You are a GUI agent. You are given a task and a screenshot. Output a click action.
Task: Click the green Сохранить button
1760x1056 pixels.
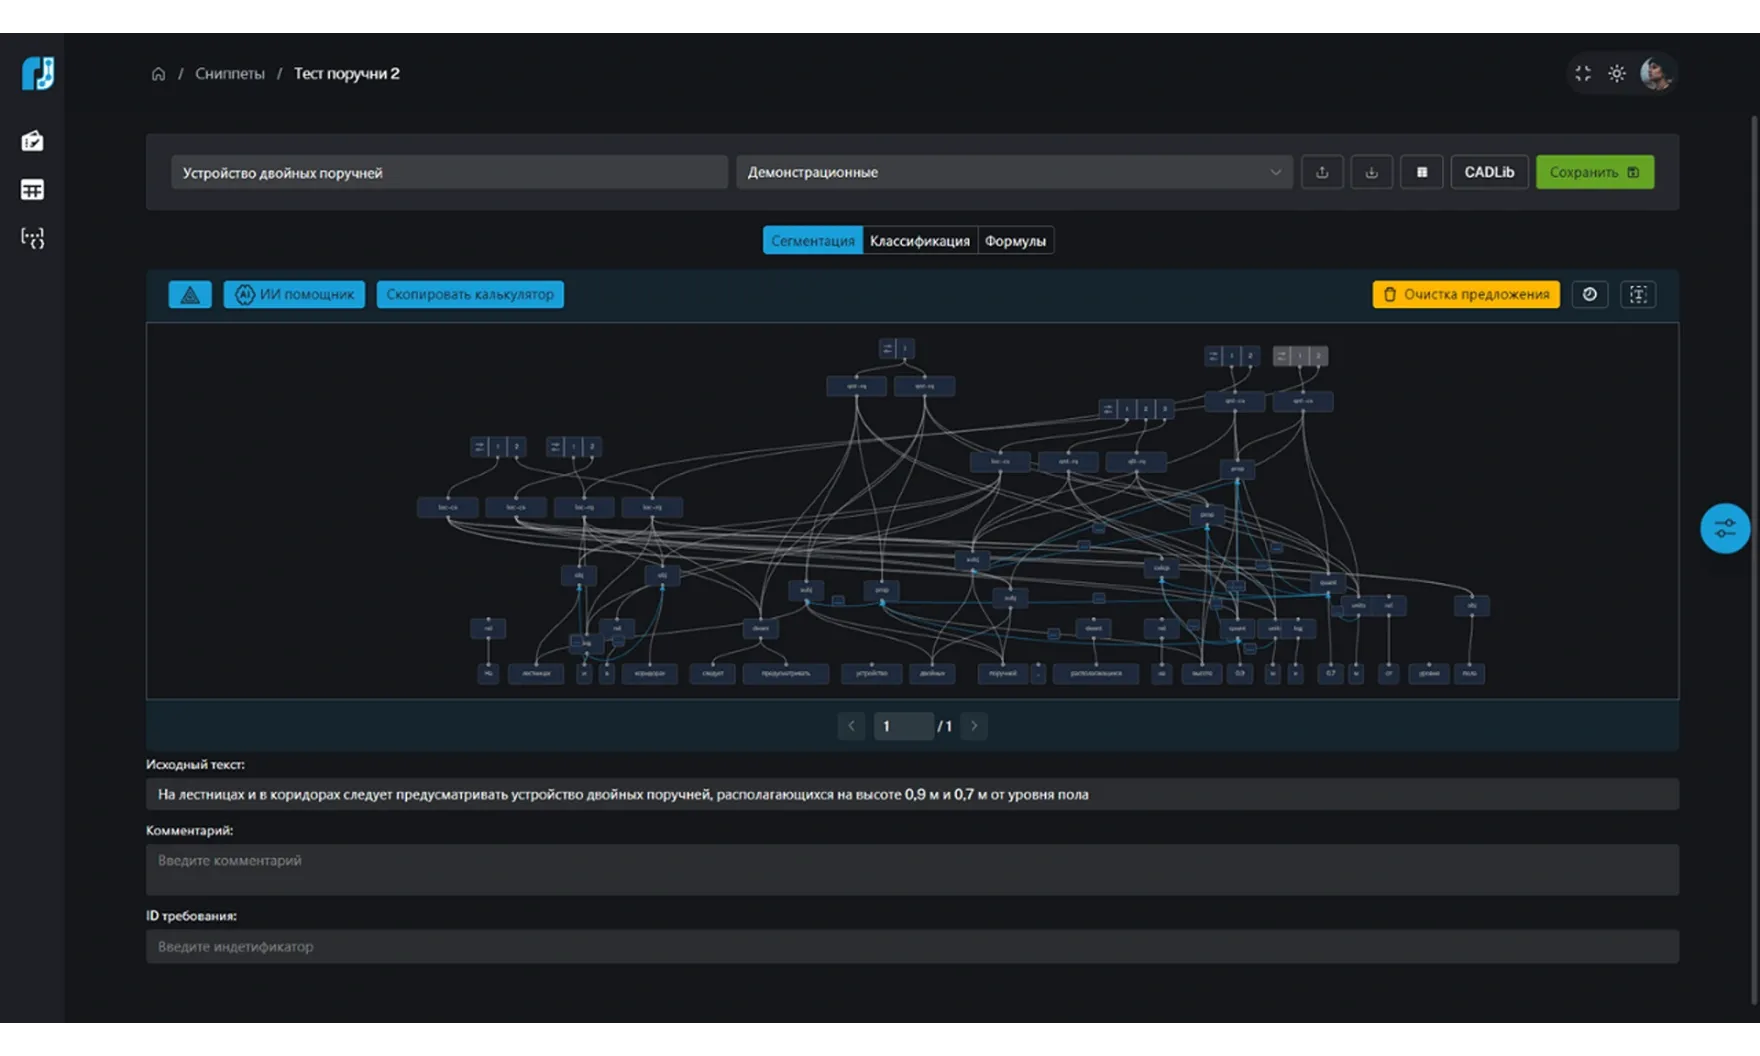[1594, 172]
